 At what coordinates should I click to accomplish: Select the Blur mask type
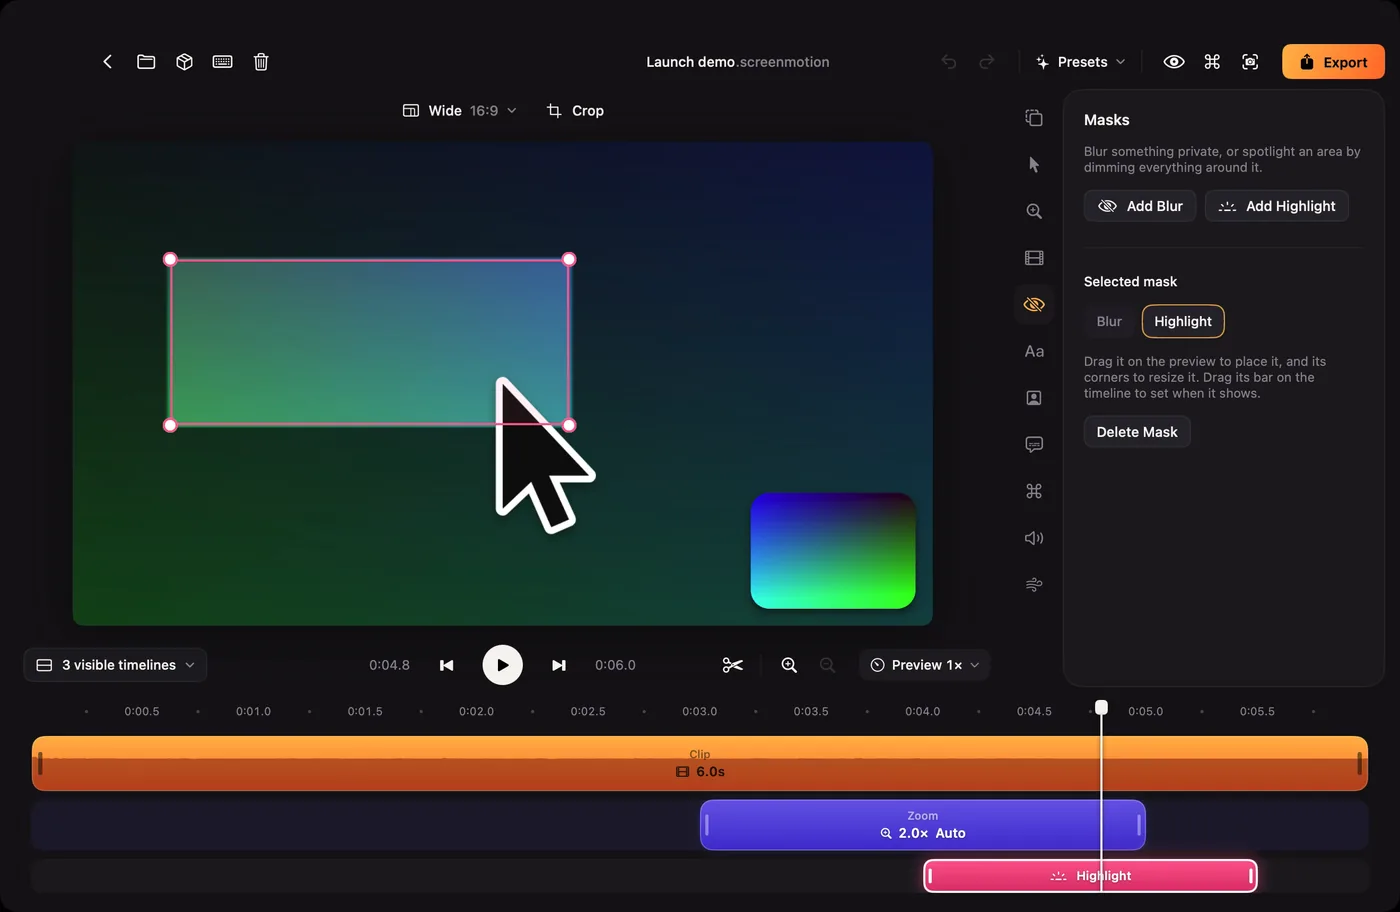pos(1109,321)
